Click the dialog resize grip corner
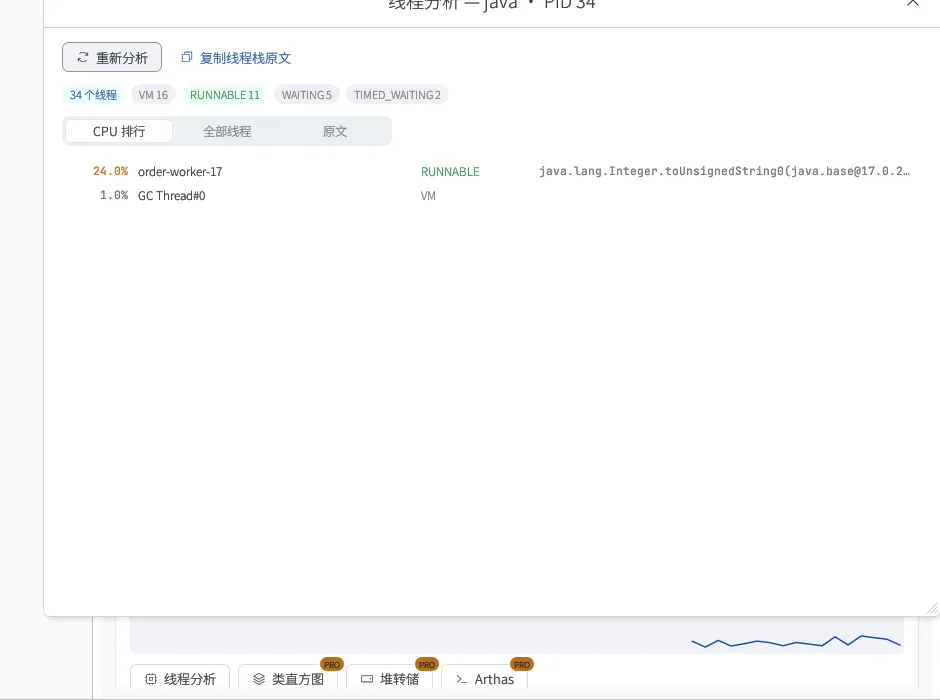Image resolution: width=940 pixels, height=700 pixels. pos(932,608)
